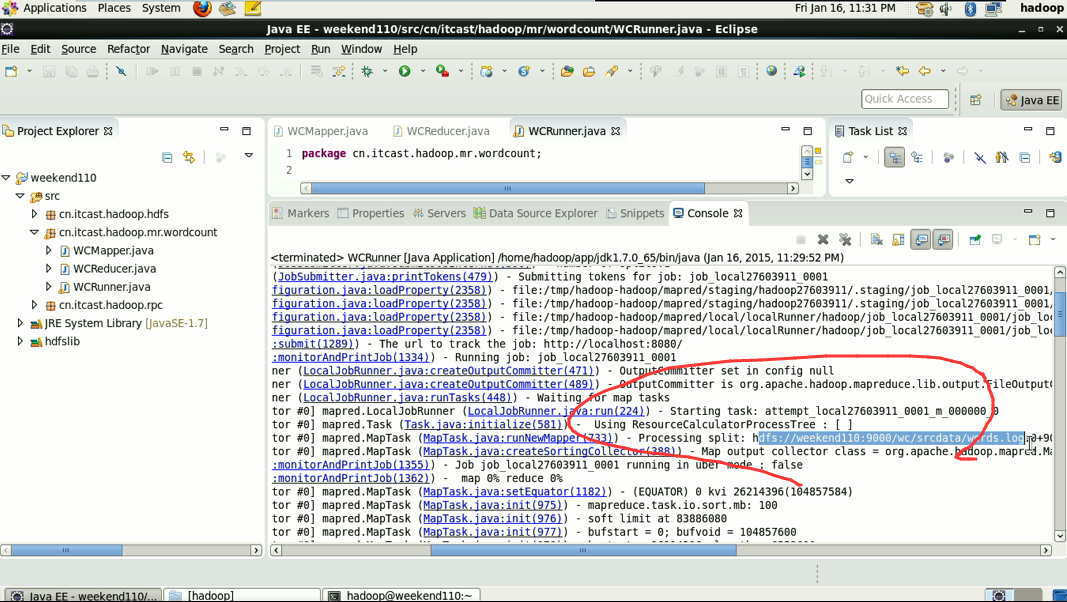Expand JRE System Library node
The image size is (1067, 602).
point(20,323)
